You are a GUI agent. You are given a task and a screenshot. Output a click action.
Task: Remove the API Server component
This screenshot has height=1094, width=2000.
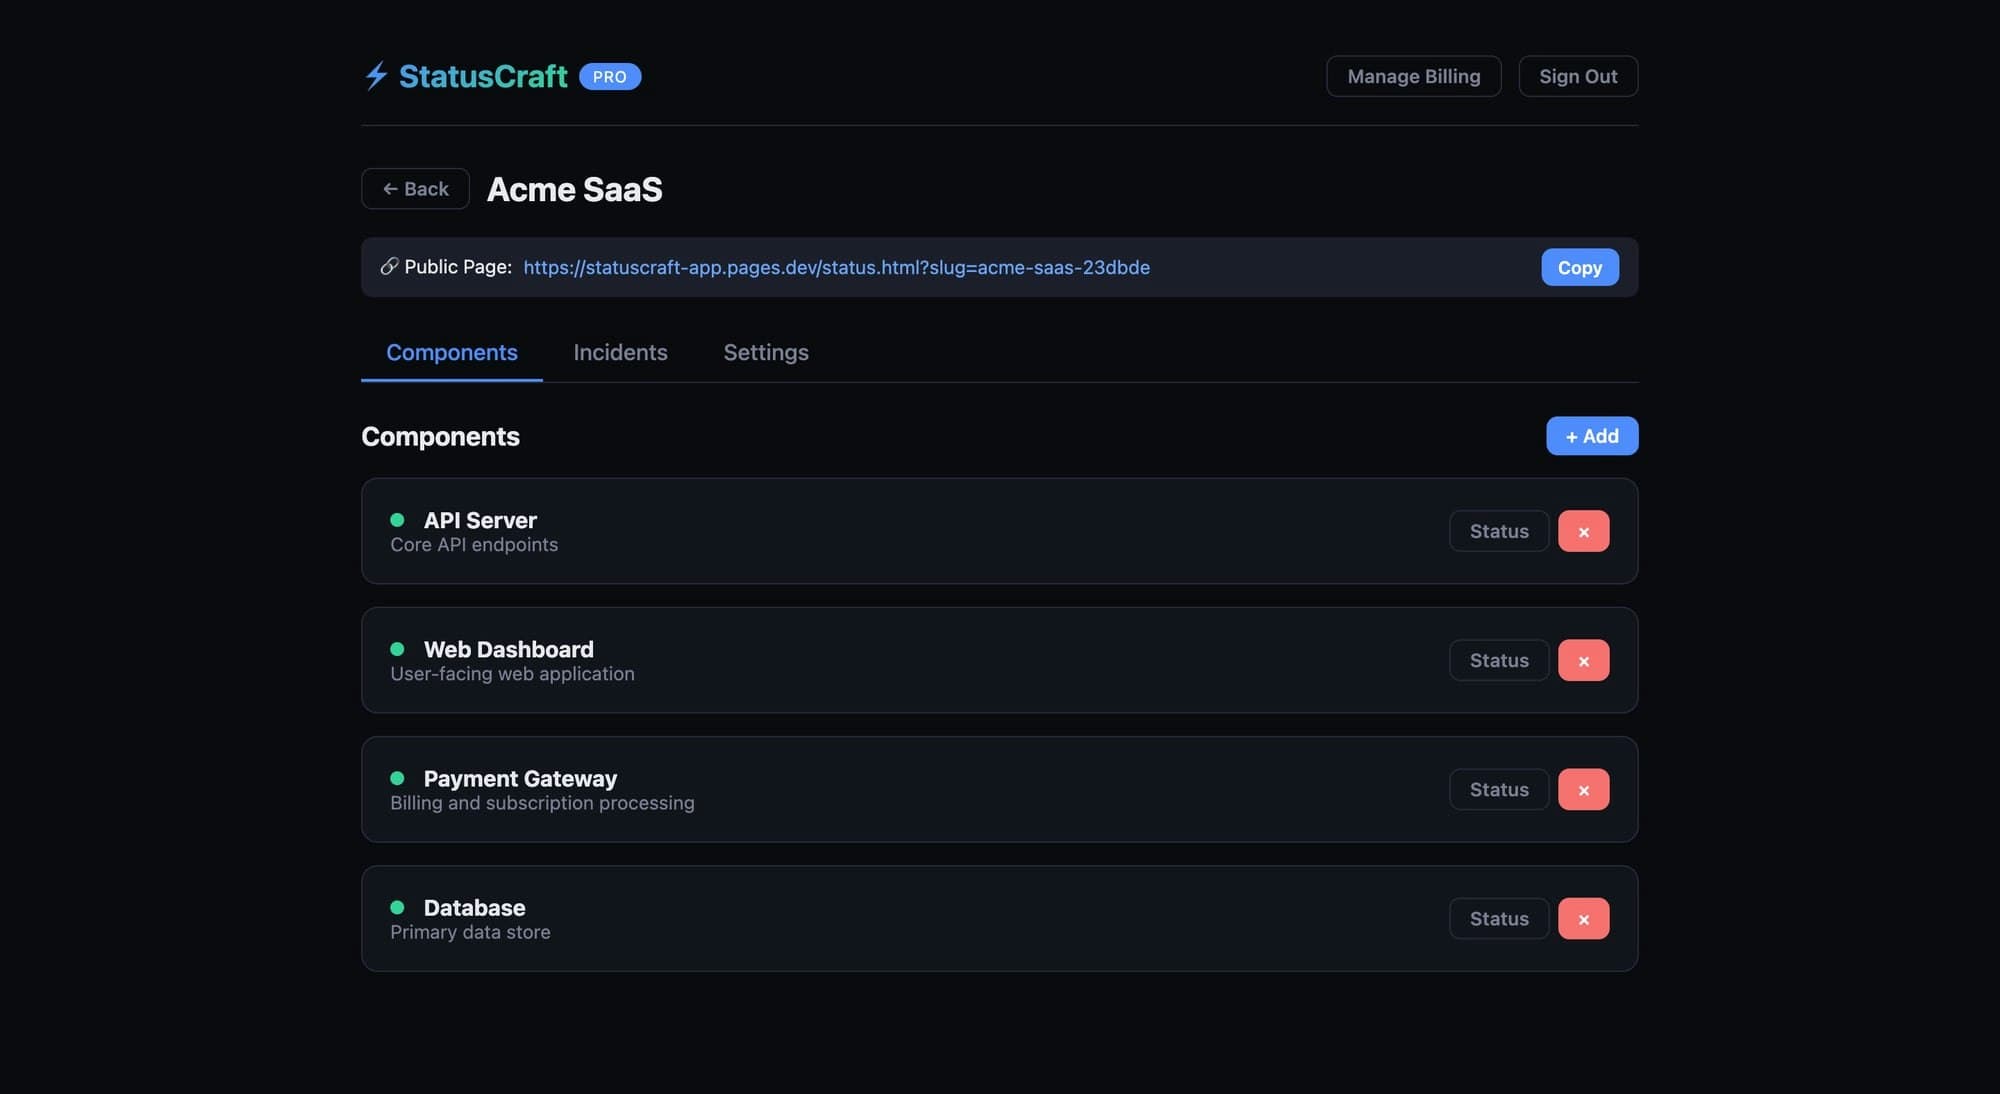pos(1583,531)
